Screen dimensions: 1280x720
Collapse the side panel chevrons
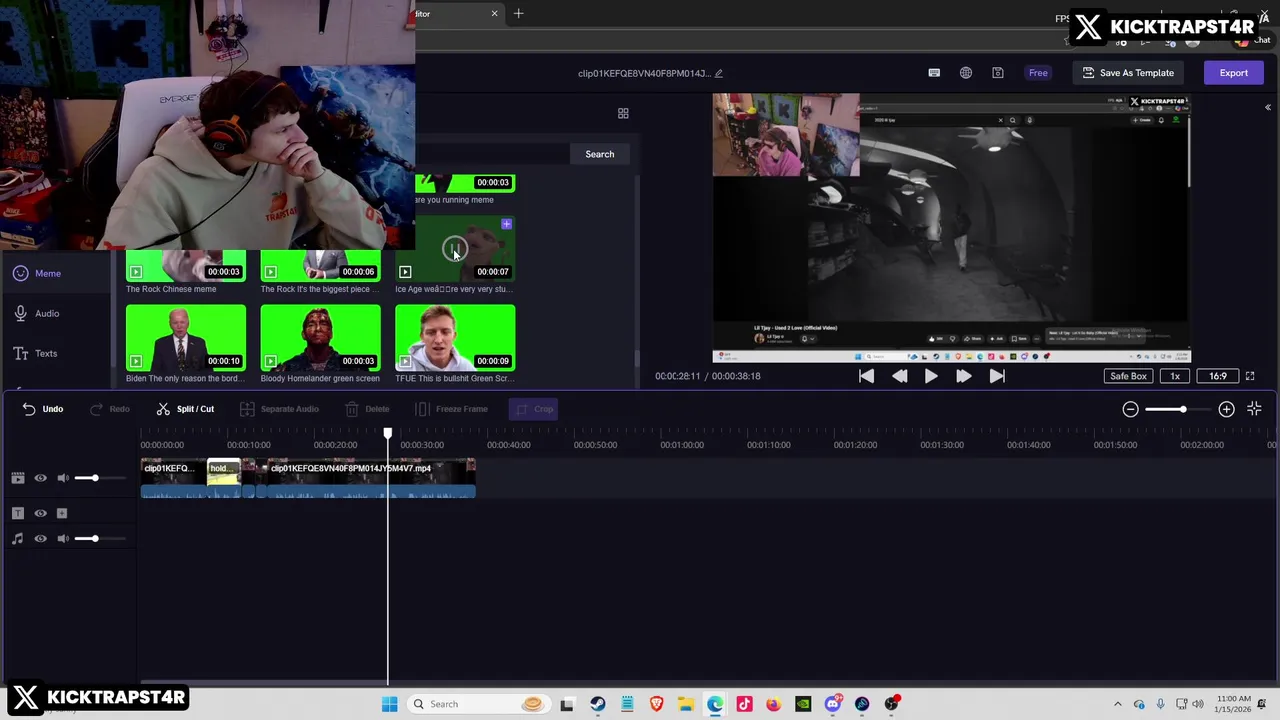pos(1267,107)
